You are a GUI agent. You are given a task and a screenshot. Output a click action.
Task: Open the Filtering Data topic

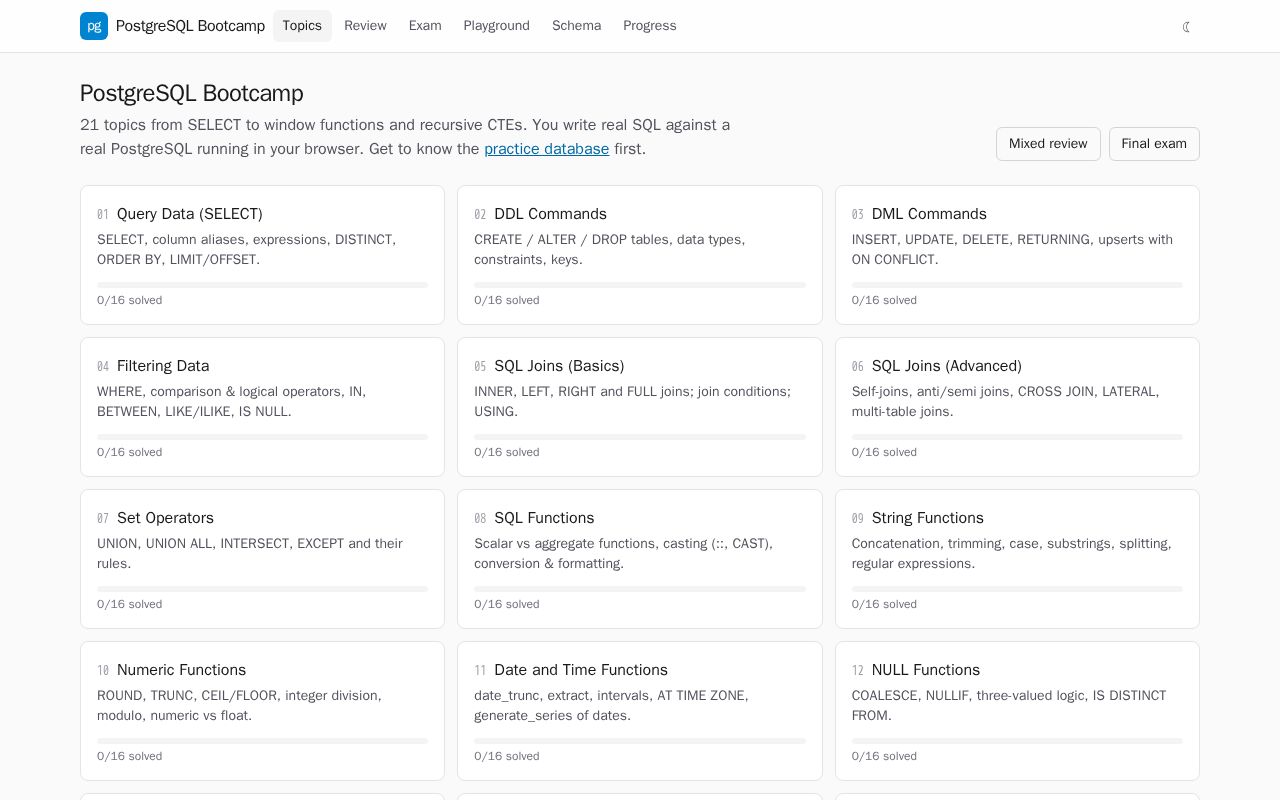262,407
